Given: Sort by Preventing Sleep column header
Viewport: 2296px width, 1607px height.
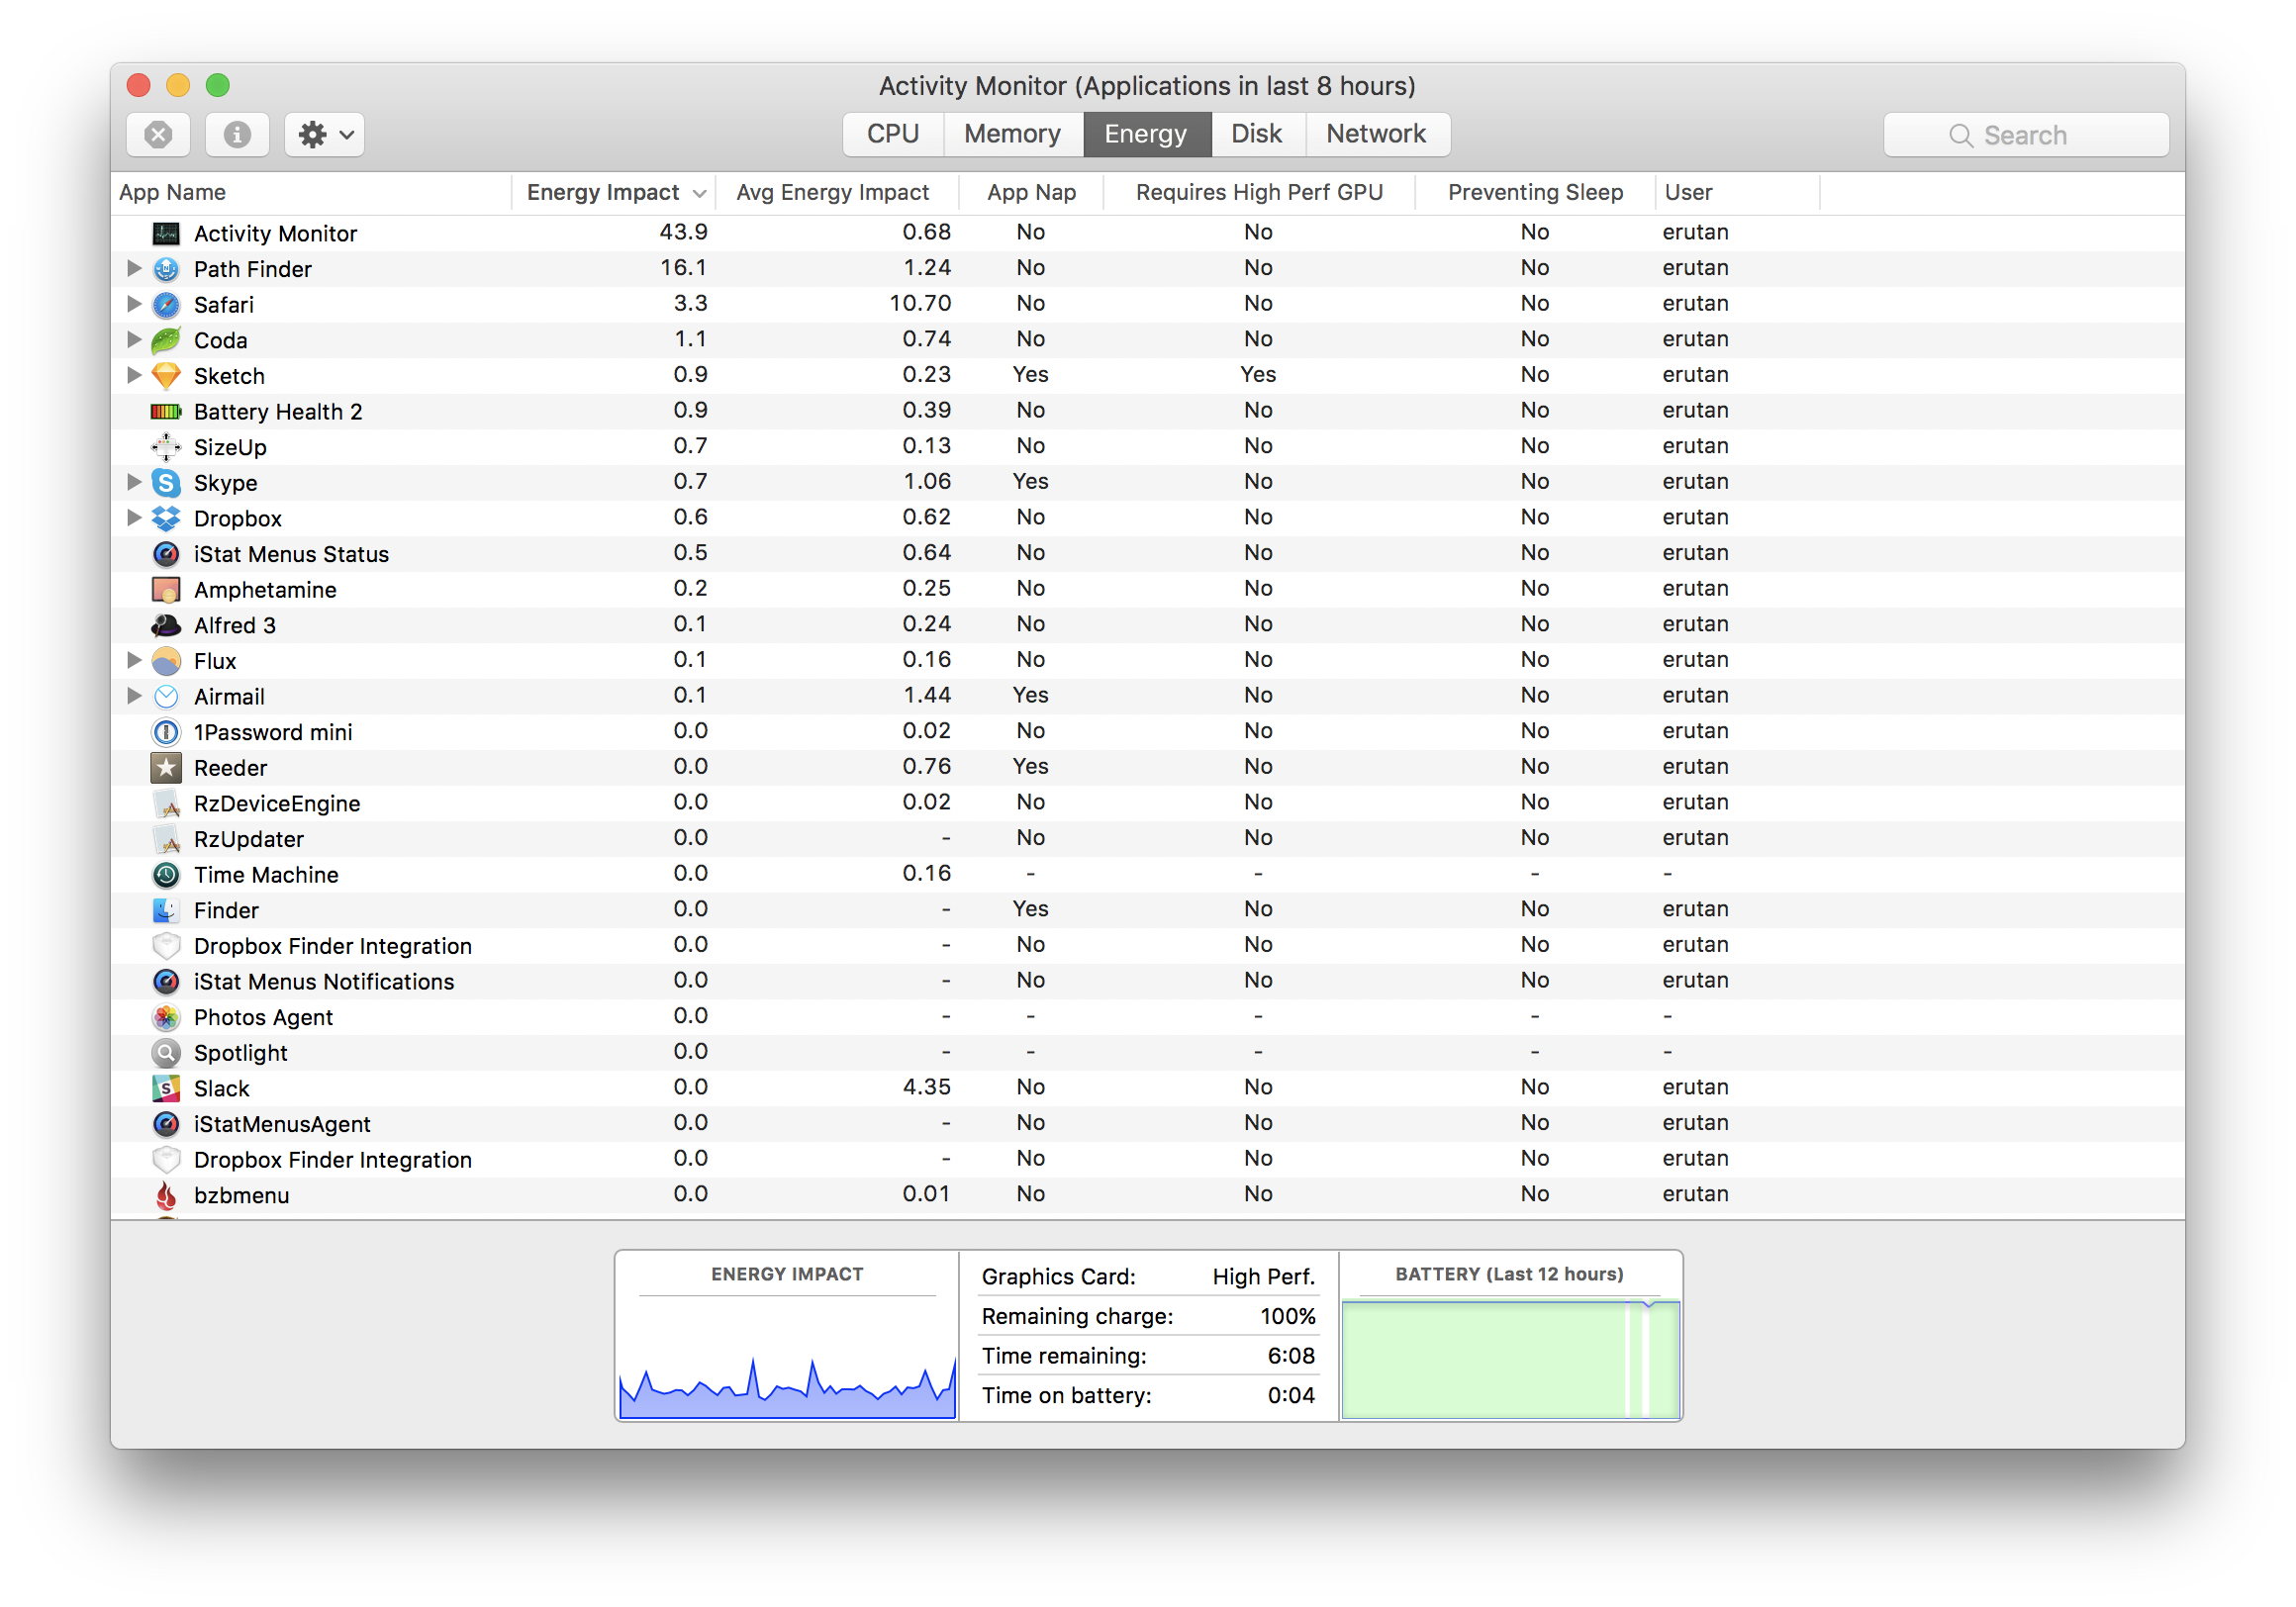Looking at the screenshot, I should click(x=1535, y=192).
